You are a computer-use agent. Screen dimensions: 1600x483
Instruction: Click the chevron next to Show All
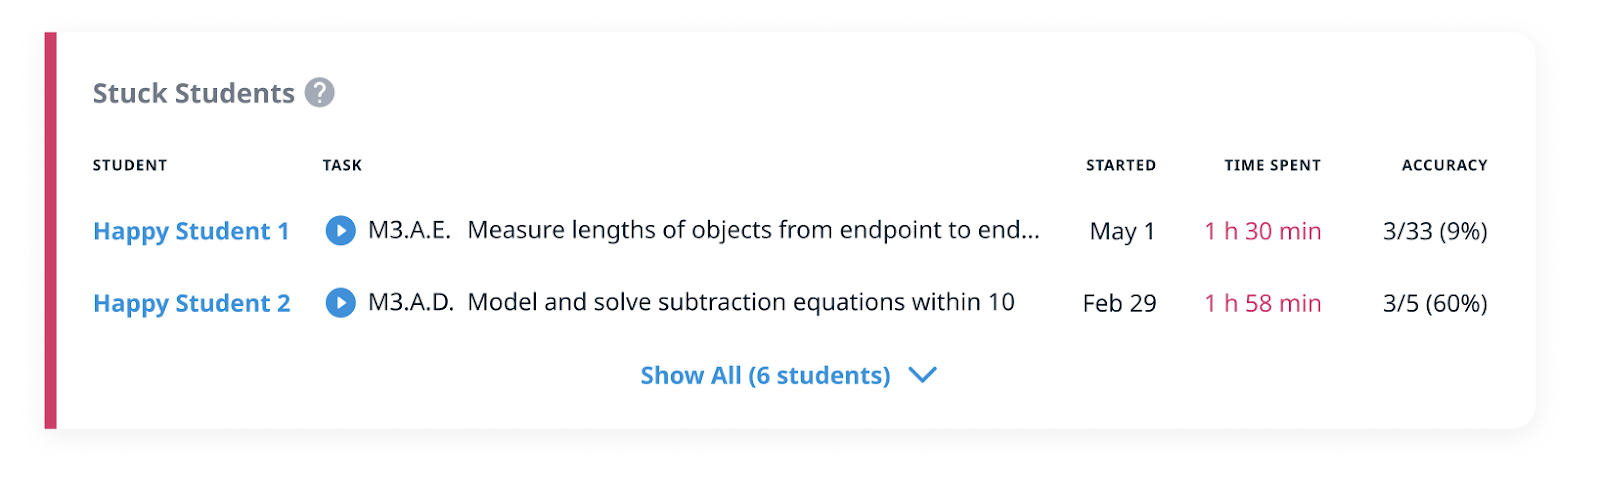pyautogui.click(x=922, y=375)
